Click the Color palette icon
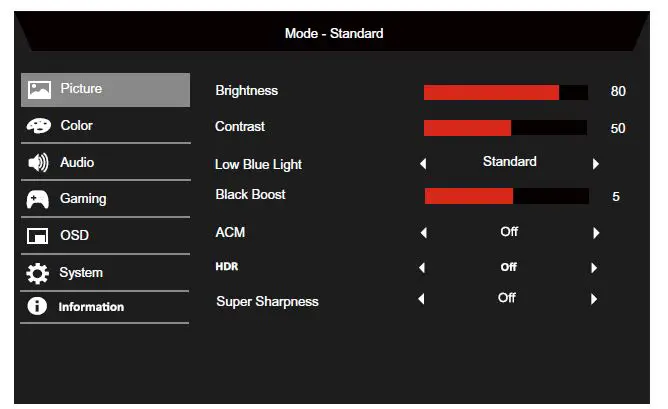Image resolution: width=668 pixels, height=409 pixels. click(39, 126)
